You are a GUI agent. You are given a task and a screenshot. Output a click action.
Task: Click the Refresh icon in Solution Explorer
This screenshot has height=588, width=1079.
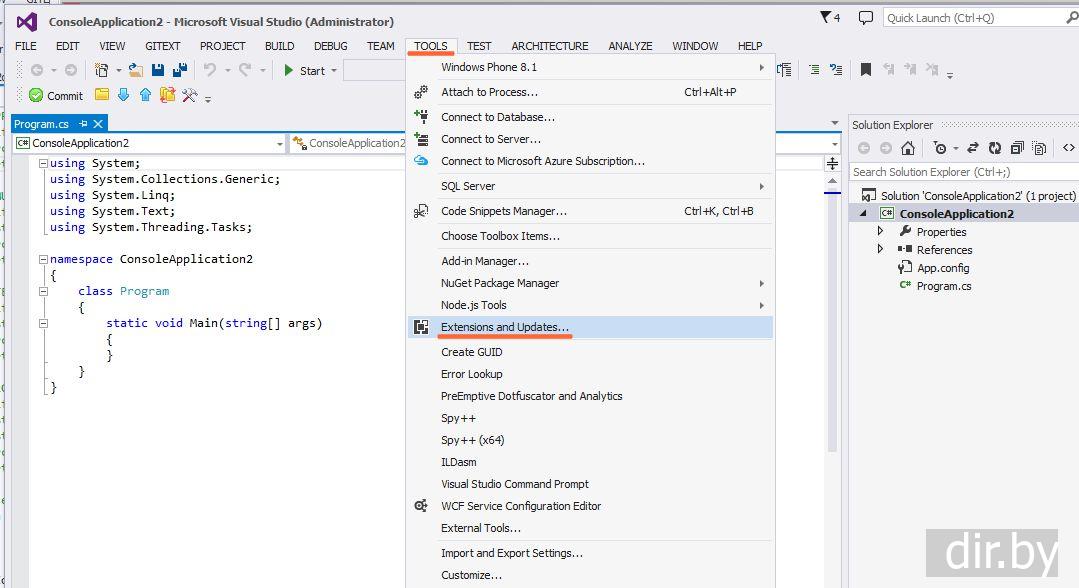(x=995, y=148)
